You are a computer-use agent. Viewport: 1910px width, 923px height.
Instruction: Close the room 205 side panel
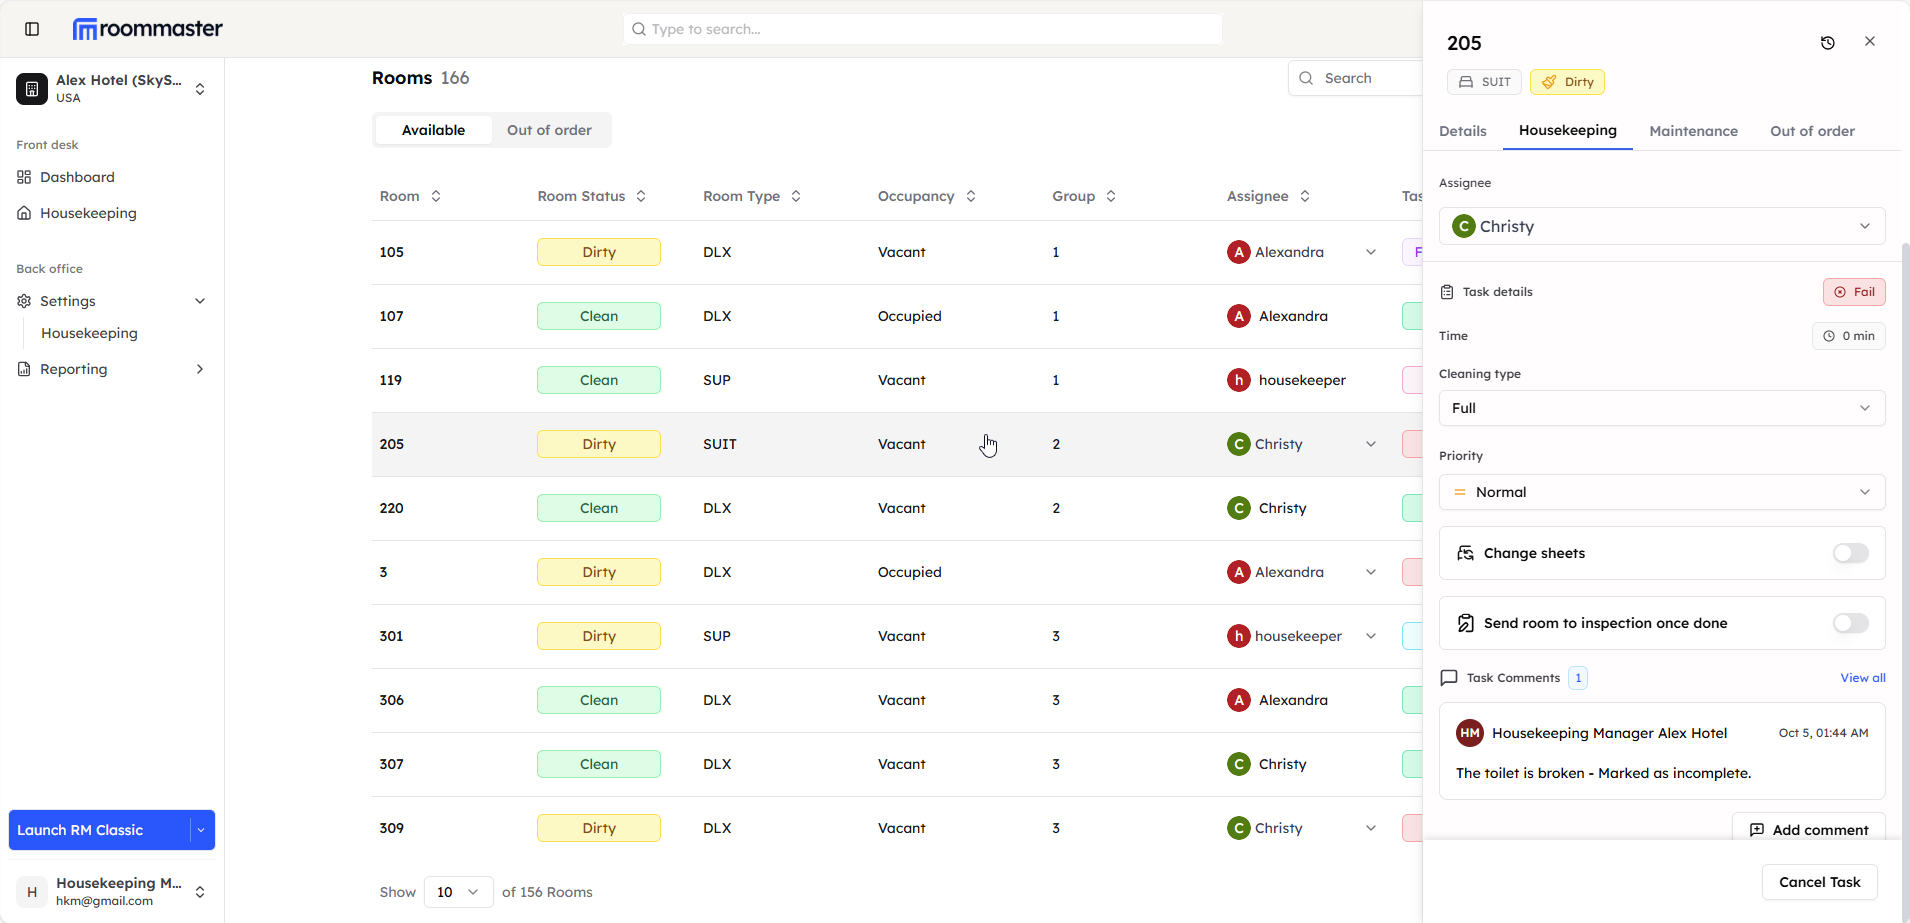(x=1869, y=42)
